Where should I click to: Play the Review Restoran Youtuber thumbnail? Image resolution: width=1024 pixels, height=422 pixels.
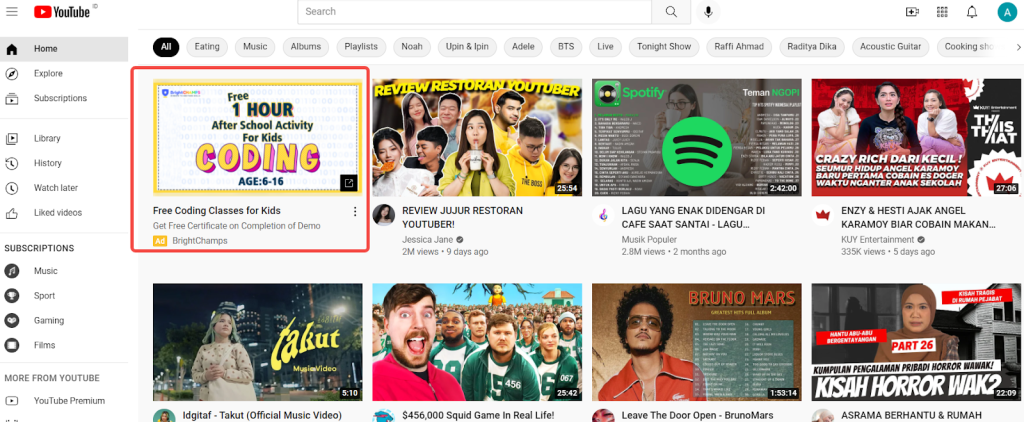477,137
